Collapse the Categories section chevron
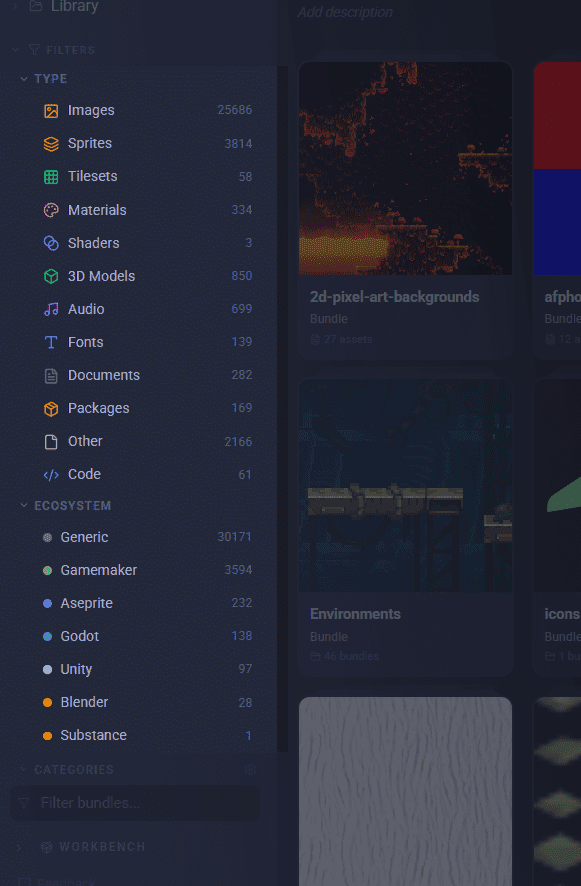 pos(24,769)
